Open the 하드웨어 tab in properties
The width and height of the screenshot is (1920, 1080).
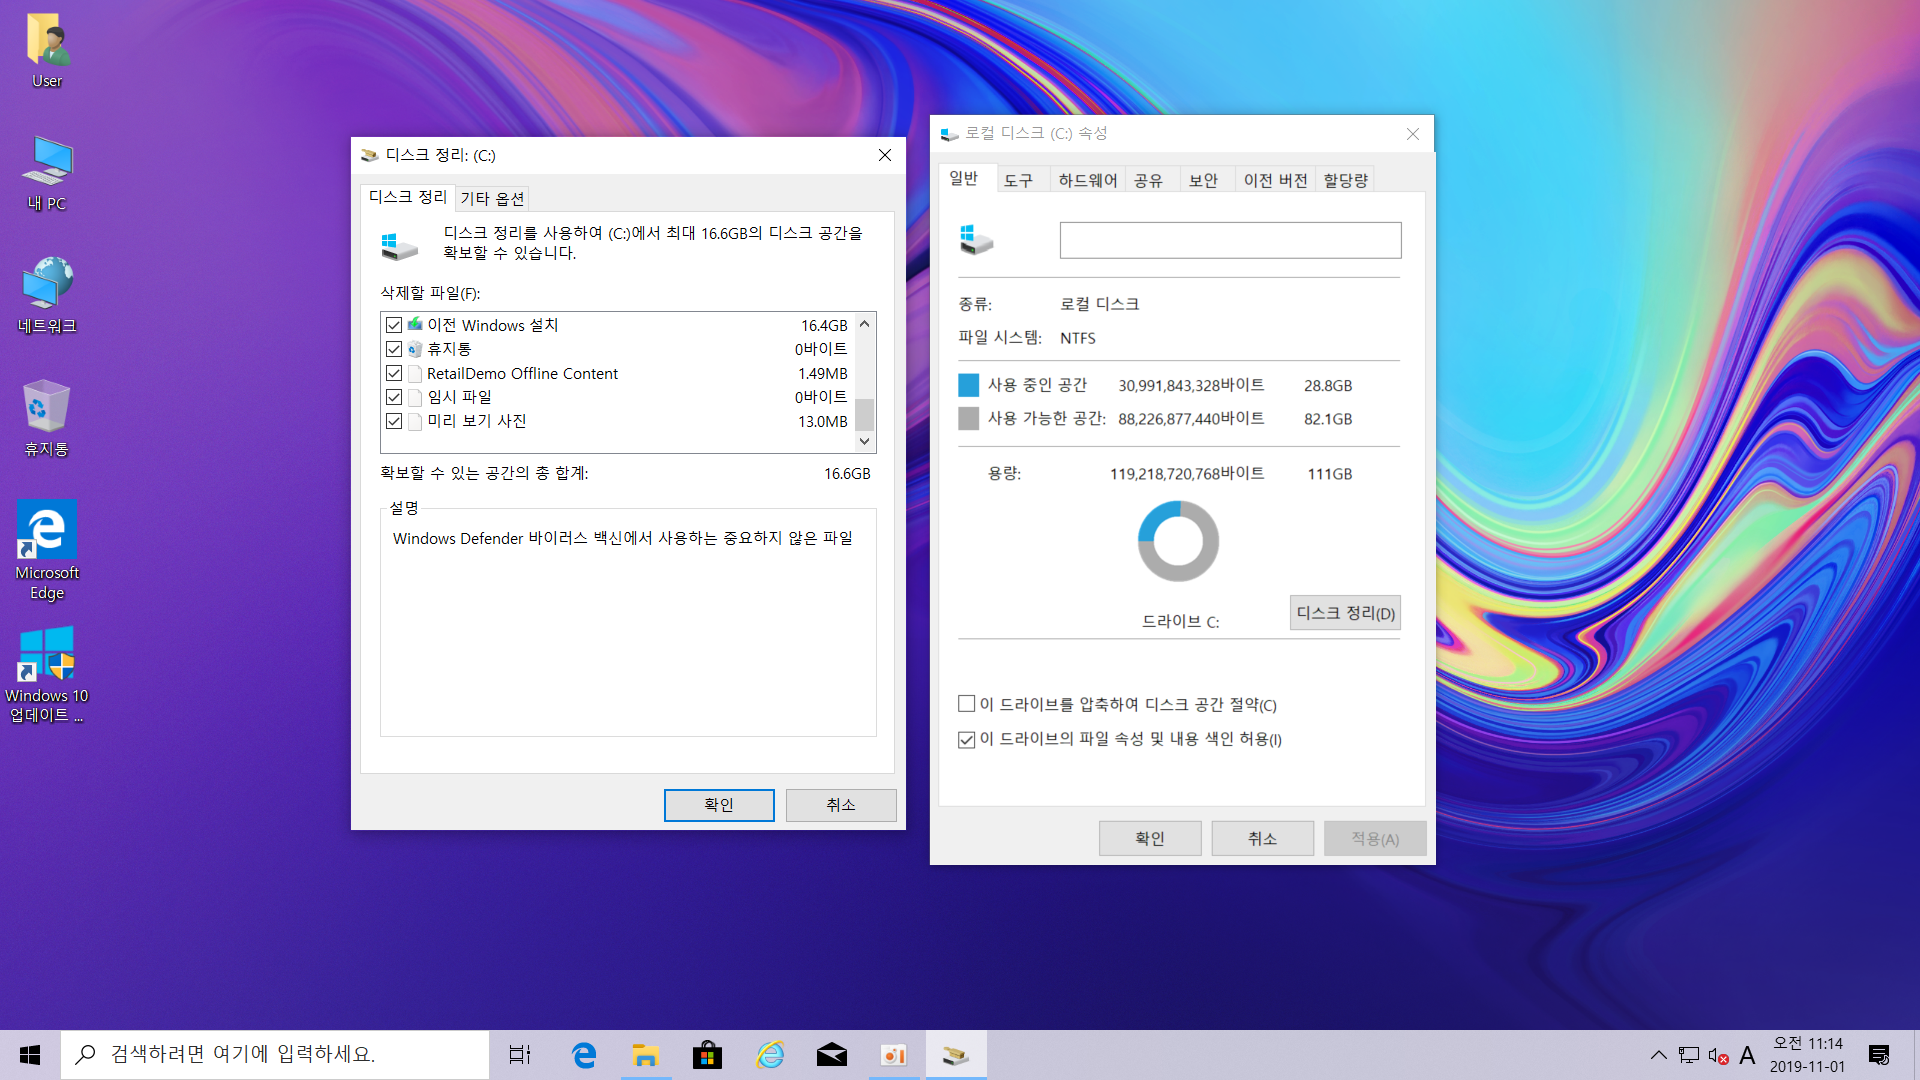1087,180
